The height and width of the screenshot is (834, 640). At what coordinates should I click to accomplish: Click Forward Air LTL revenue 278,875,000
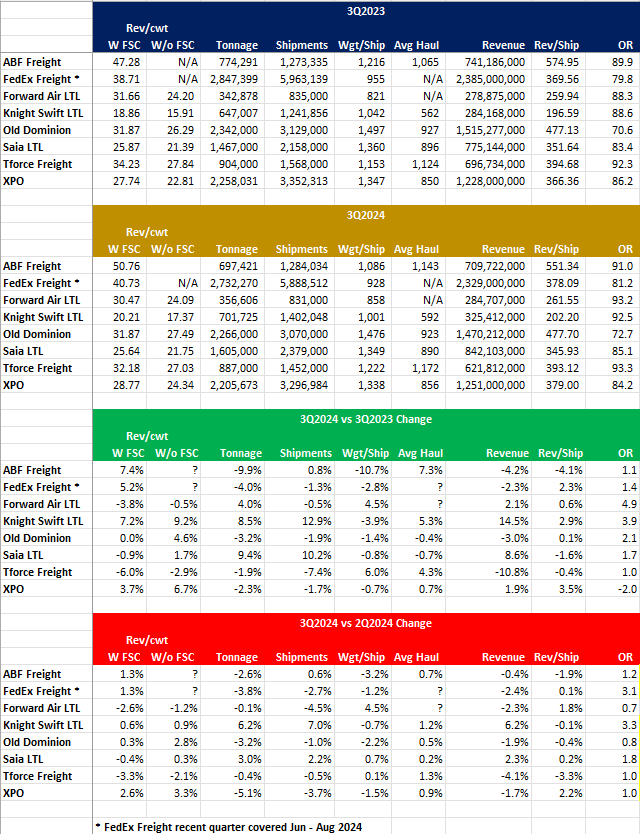coord(494,96)
